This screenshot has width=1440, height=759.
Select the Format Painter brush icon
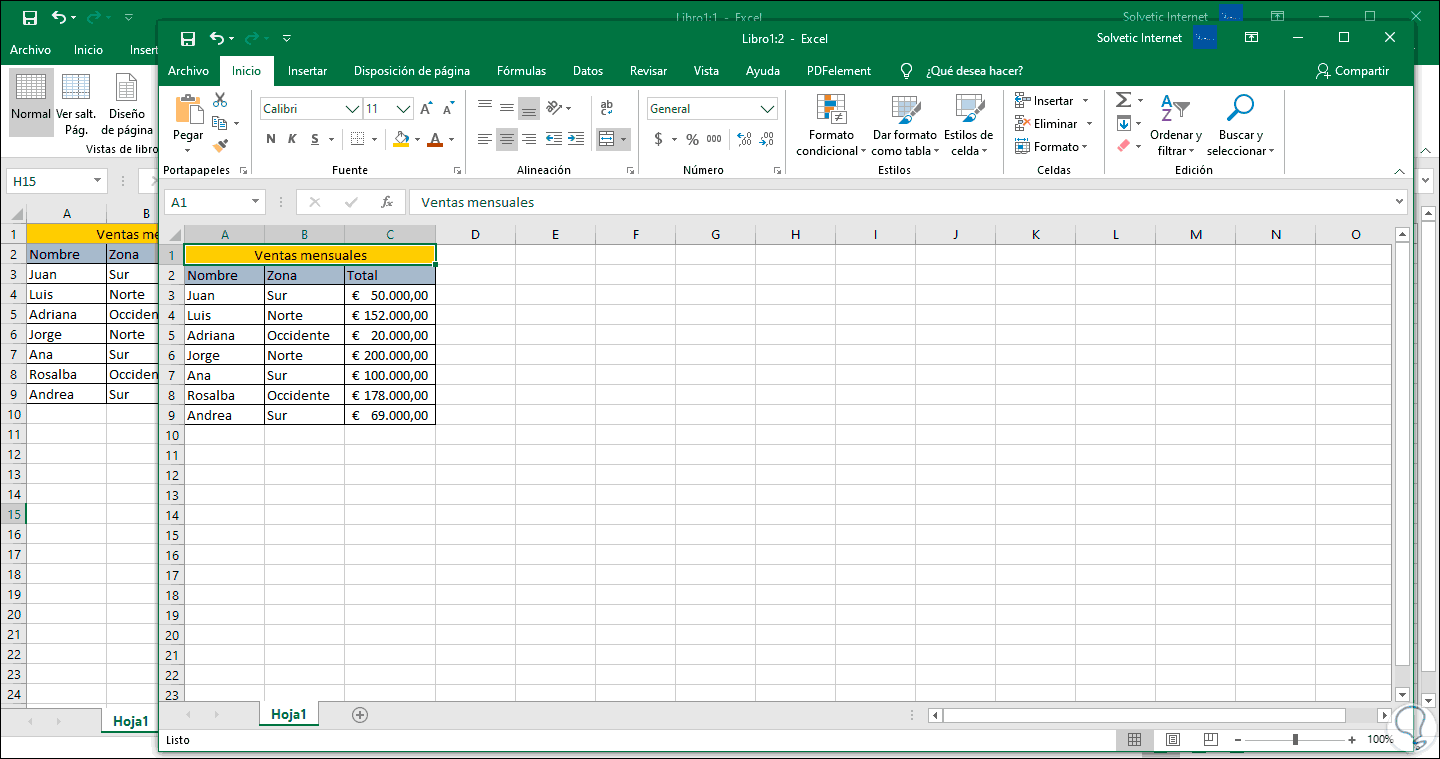coord(221,145)
